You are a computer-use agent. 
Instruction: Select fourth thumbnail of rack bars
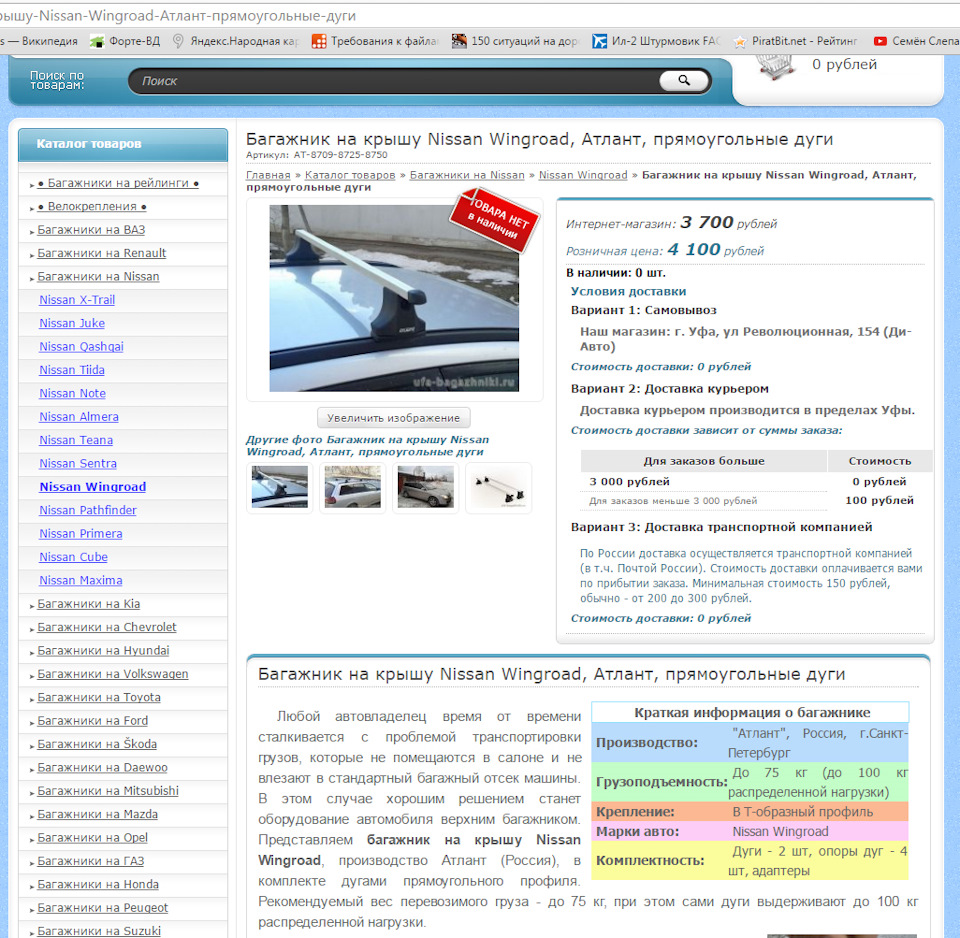pyautogui.click(x=498, y=488)
